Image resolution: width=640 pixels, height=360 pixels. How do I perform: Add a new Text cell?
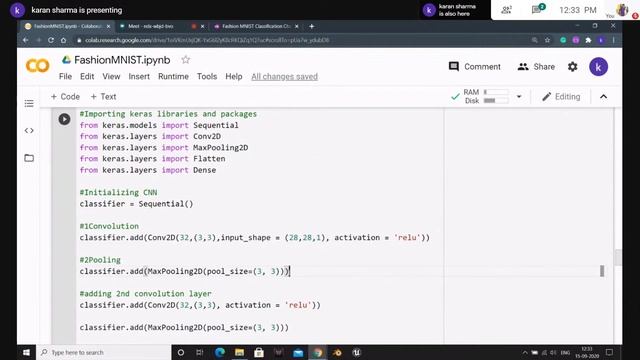(x=103, y=97)
